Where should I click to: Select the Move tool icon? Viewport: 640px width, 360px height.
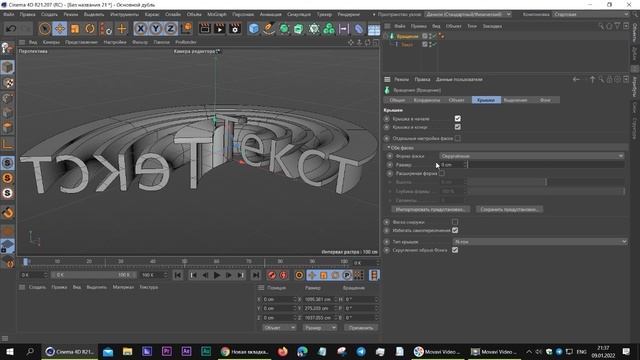(x=60, y=29)
